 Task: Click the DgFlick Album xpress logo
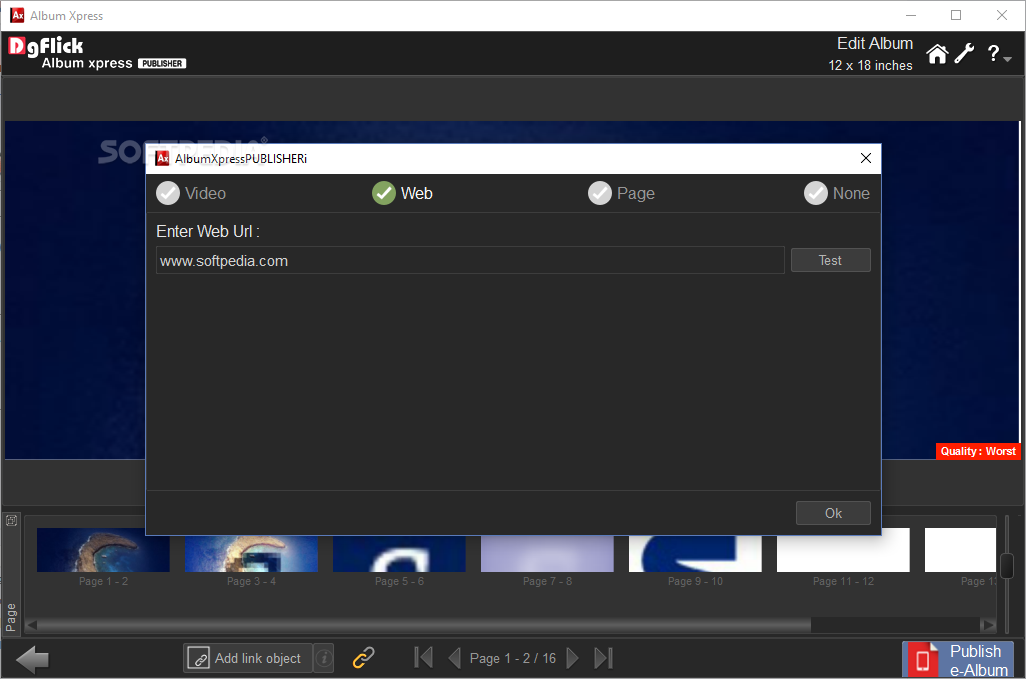[97, 53]
